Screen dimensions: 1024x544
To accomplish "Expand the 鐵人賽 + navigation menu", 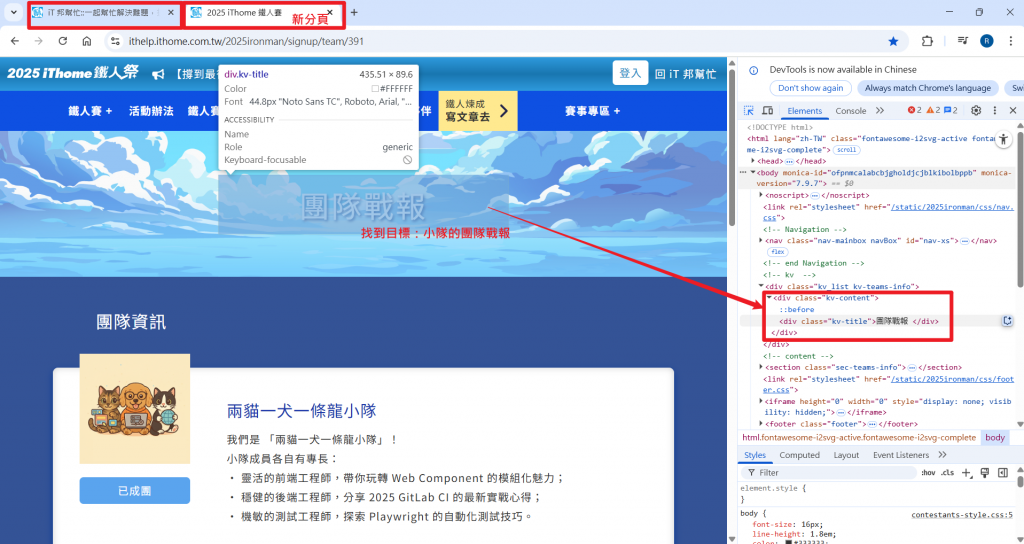I will coord(90,111).
